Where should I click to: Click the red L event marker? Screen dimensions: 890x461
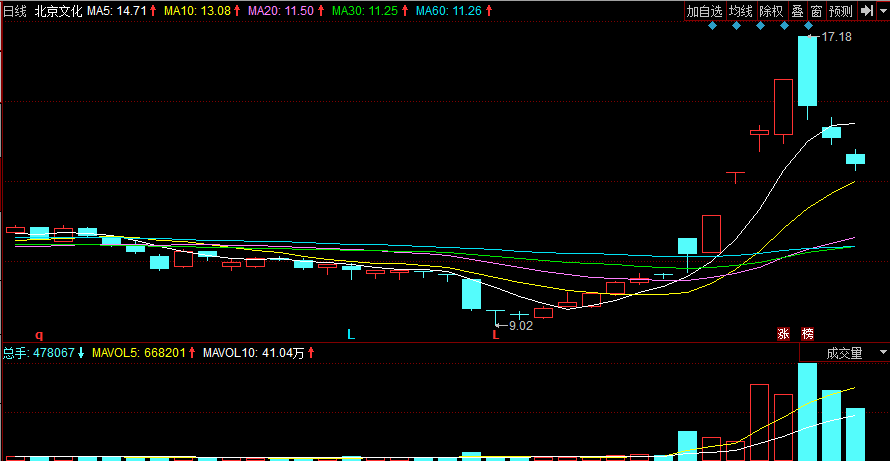coord(496,334)
